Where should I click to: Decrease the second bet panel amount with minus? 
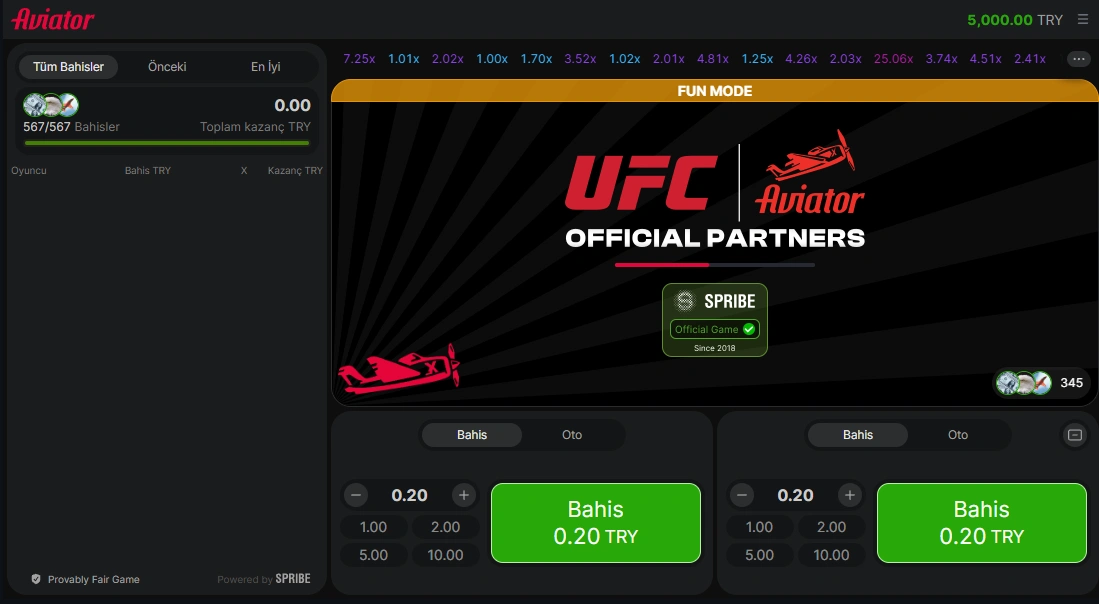click(742, 495)
